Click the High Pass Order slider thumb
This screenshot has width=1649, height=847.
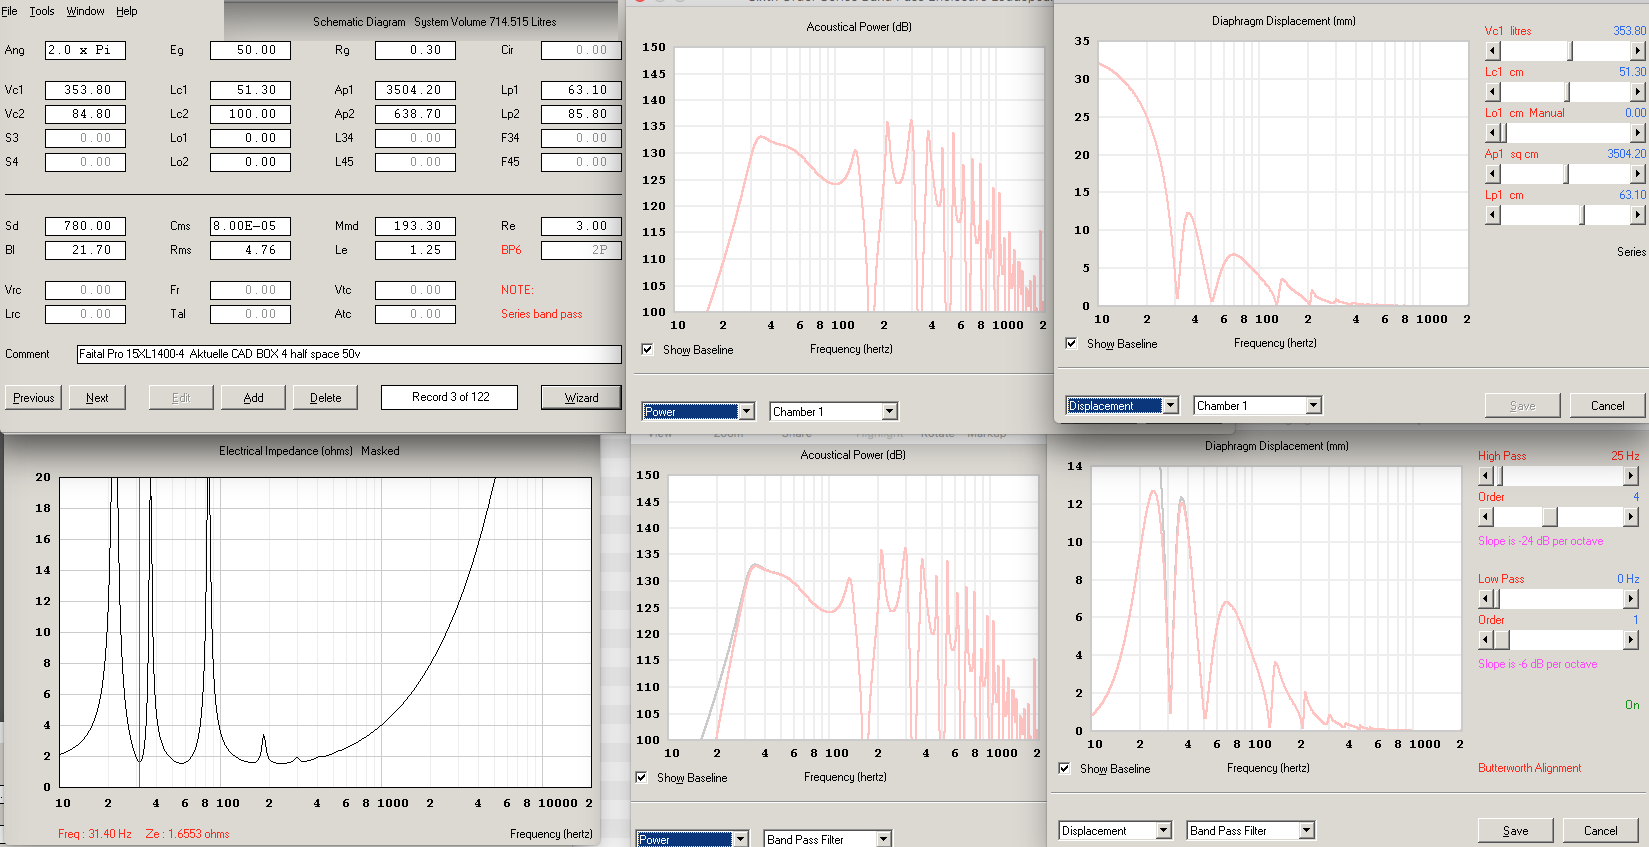tap(1549, 517)
